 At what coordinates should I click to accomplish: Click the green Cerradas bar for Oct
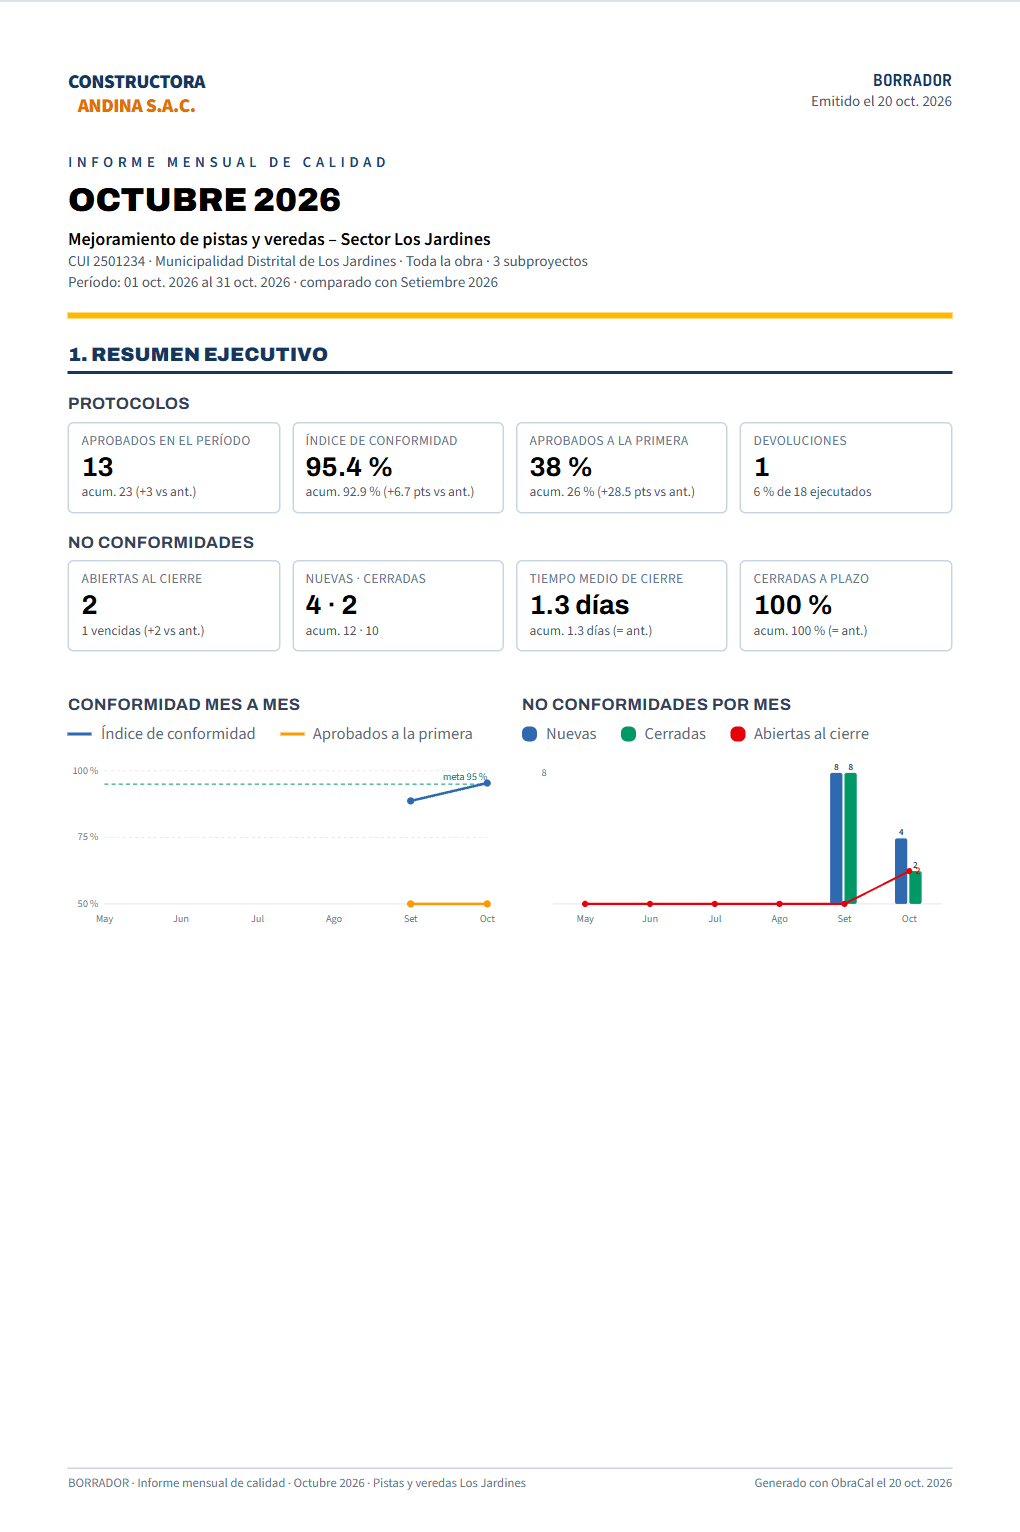[x=915, y=887]
